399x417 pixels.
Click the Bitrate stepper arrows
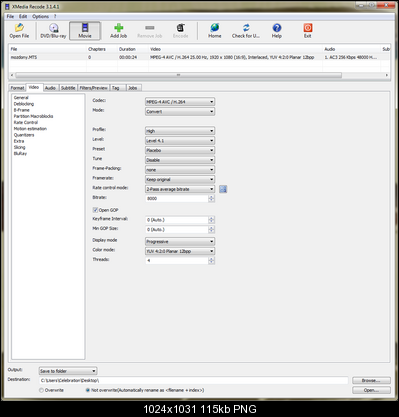coord(211,198)
